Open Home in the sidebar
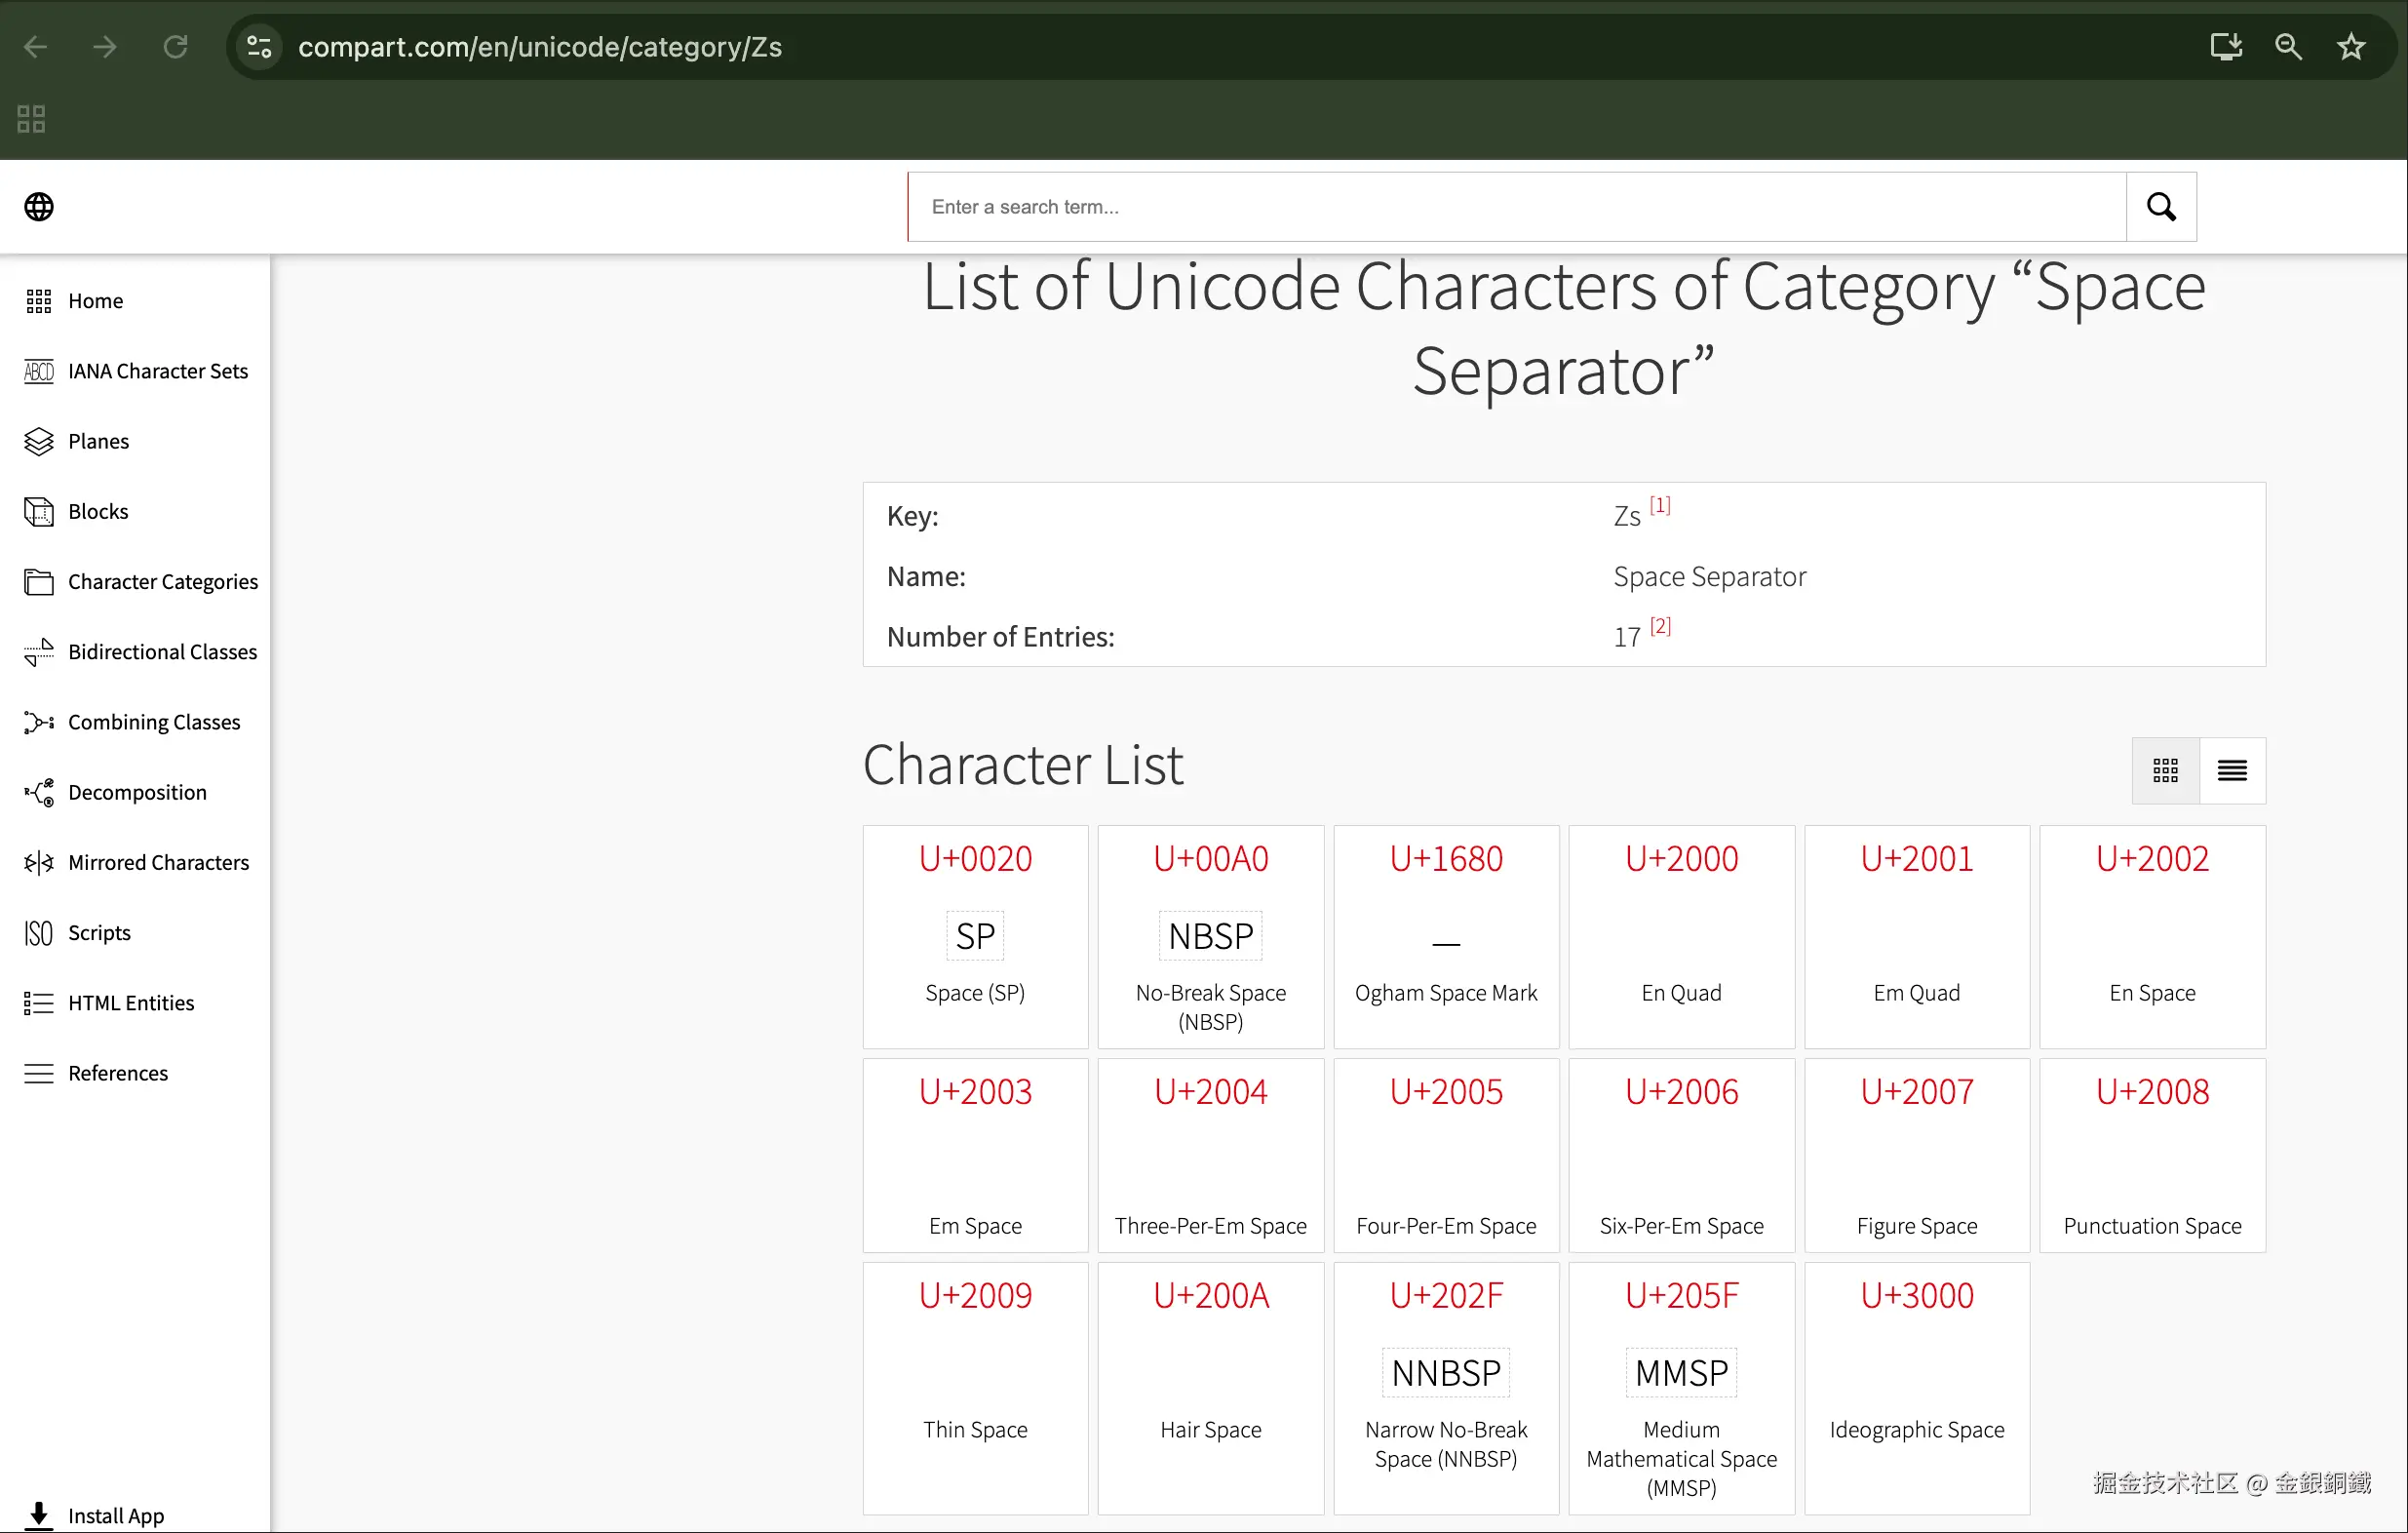Screen dimensions: 2408x1533 tap(95, 301)
